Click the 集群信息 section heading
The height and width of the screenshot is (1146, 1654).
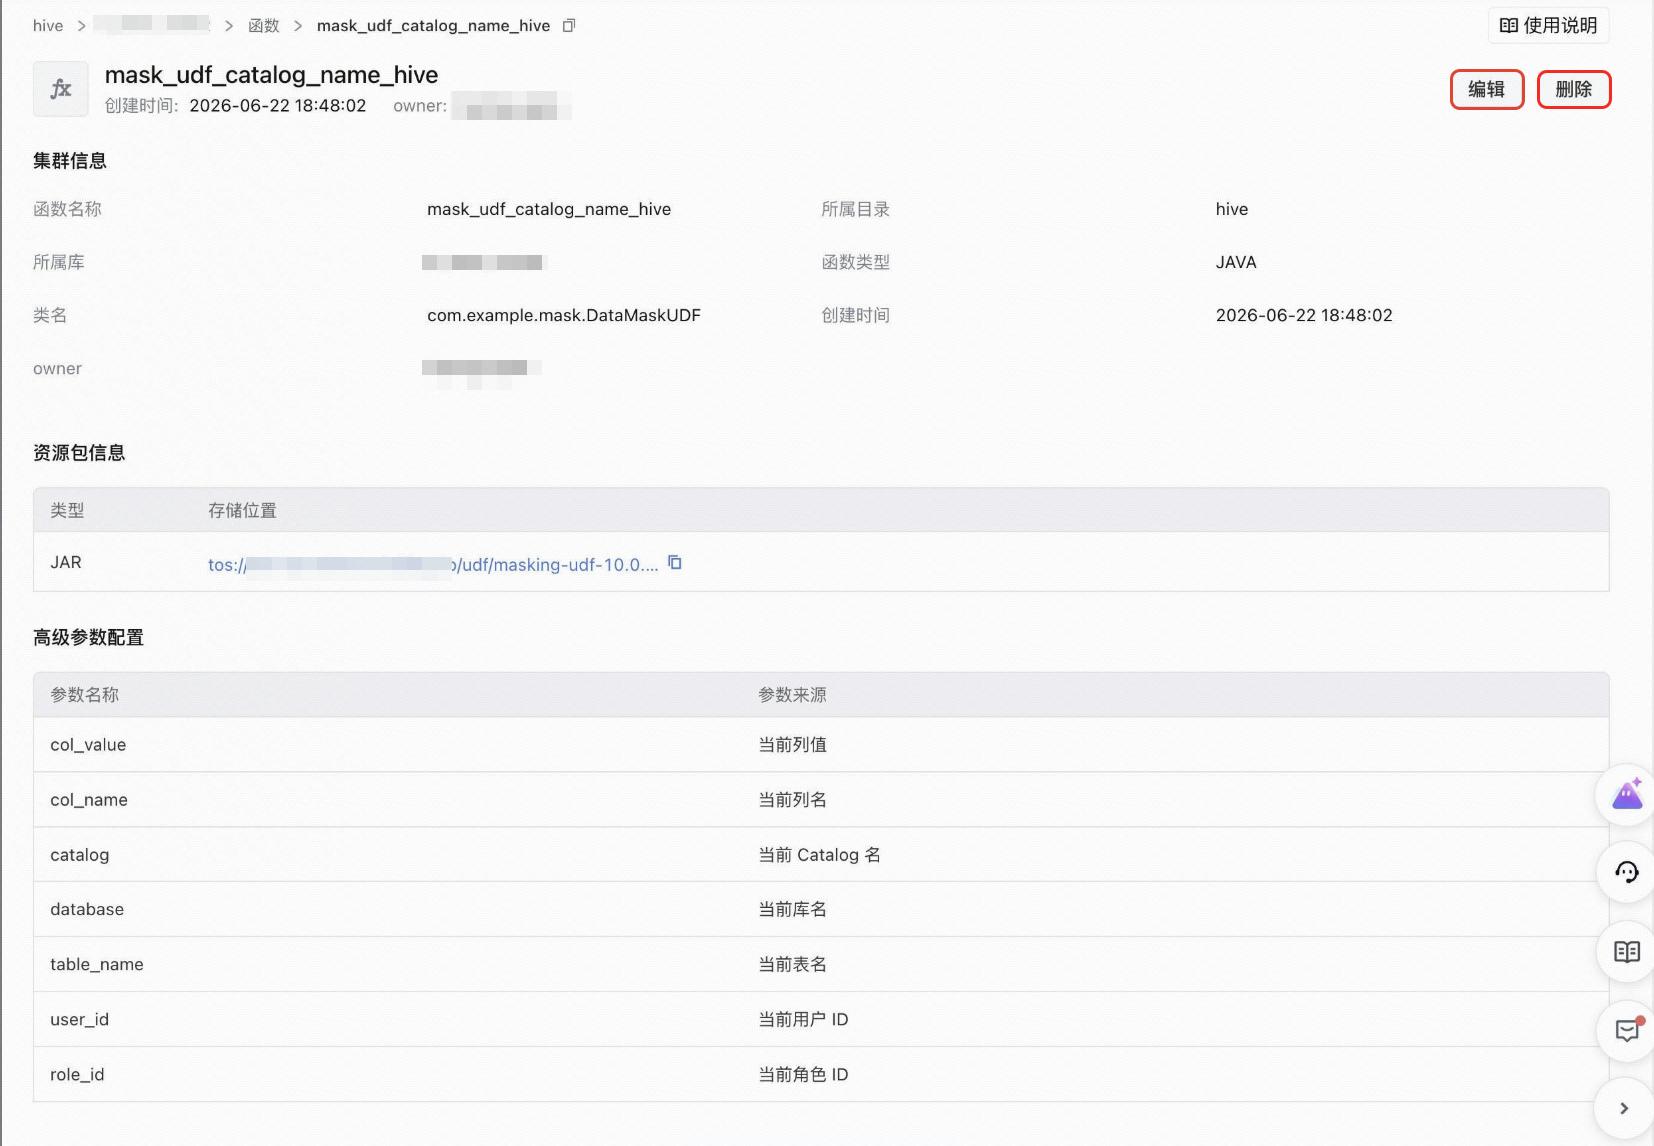click(70, 161)
